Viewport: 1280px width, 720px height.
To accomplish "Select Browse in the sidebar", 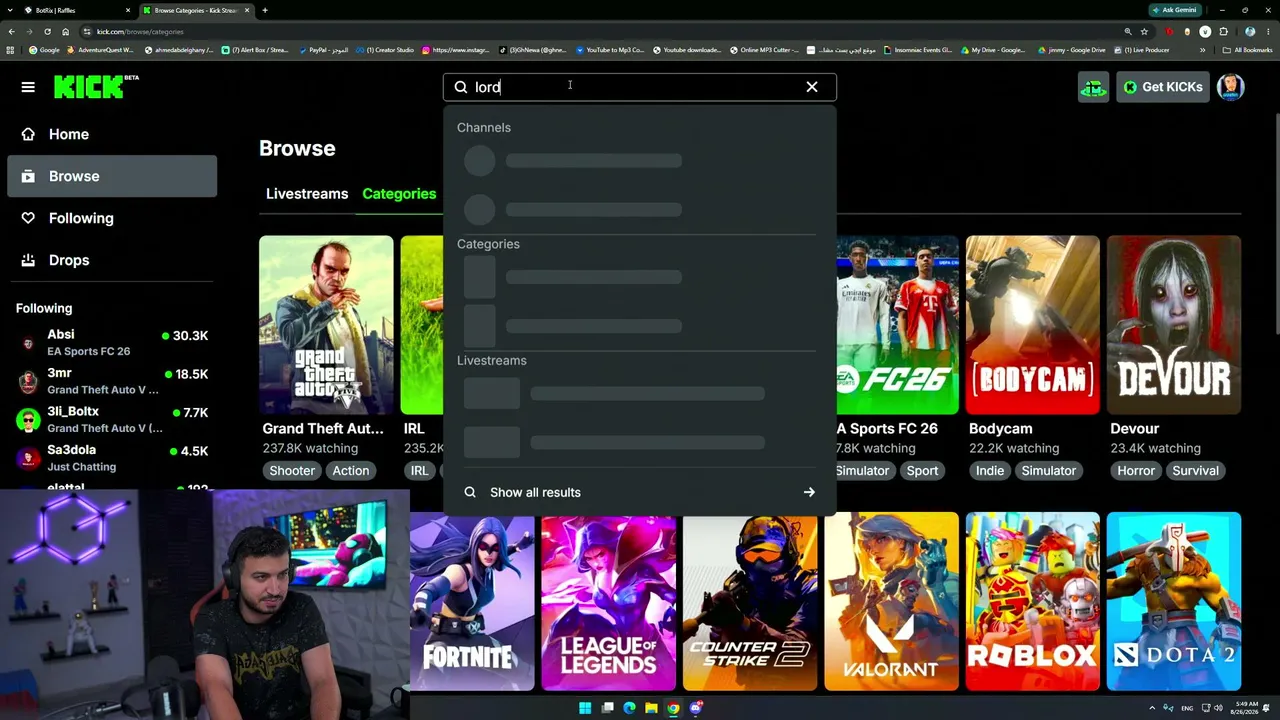I will tap(112, 176).
